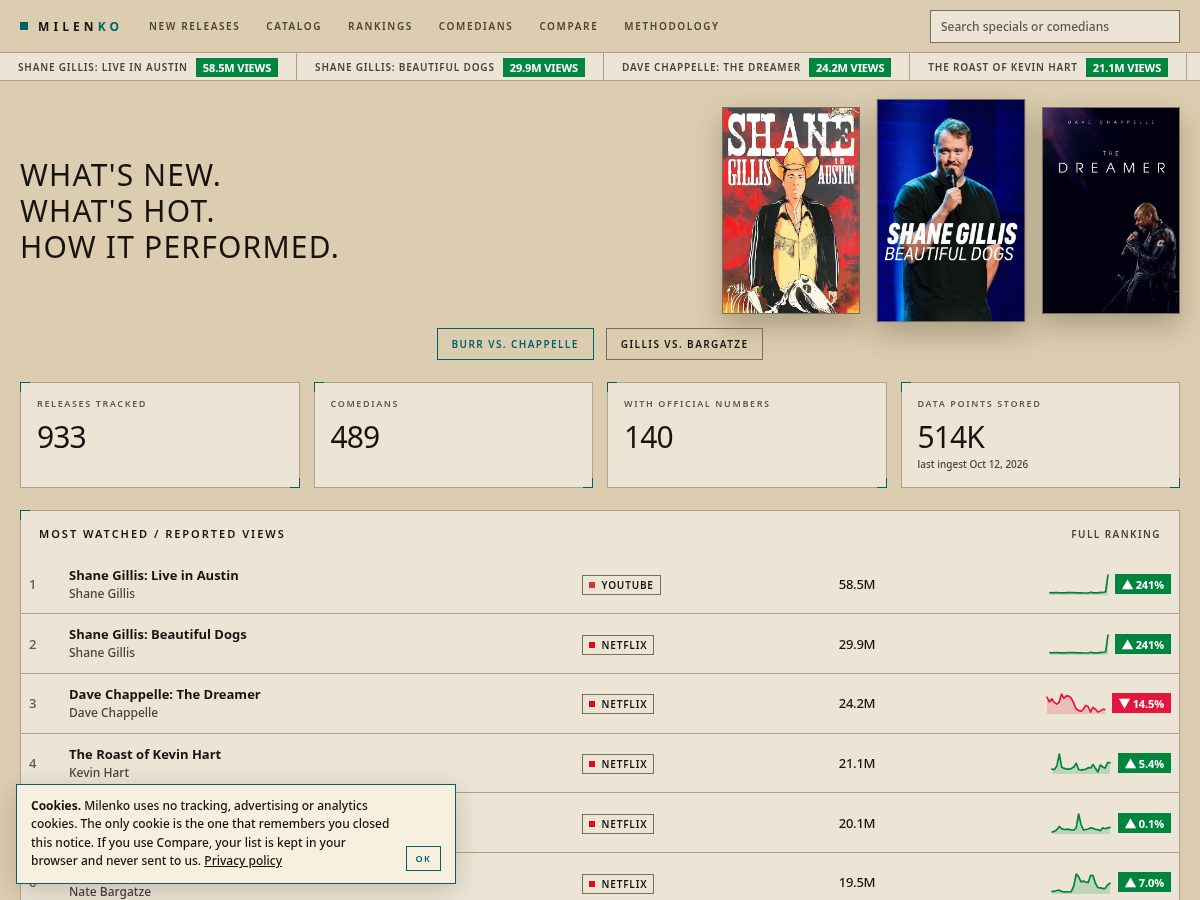Click Netflix tag in The Dreamer row
This screenshot has height=900, width=1200.
click(618, 704)
